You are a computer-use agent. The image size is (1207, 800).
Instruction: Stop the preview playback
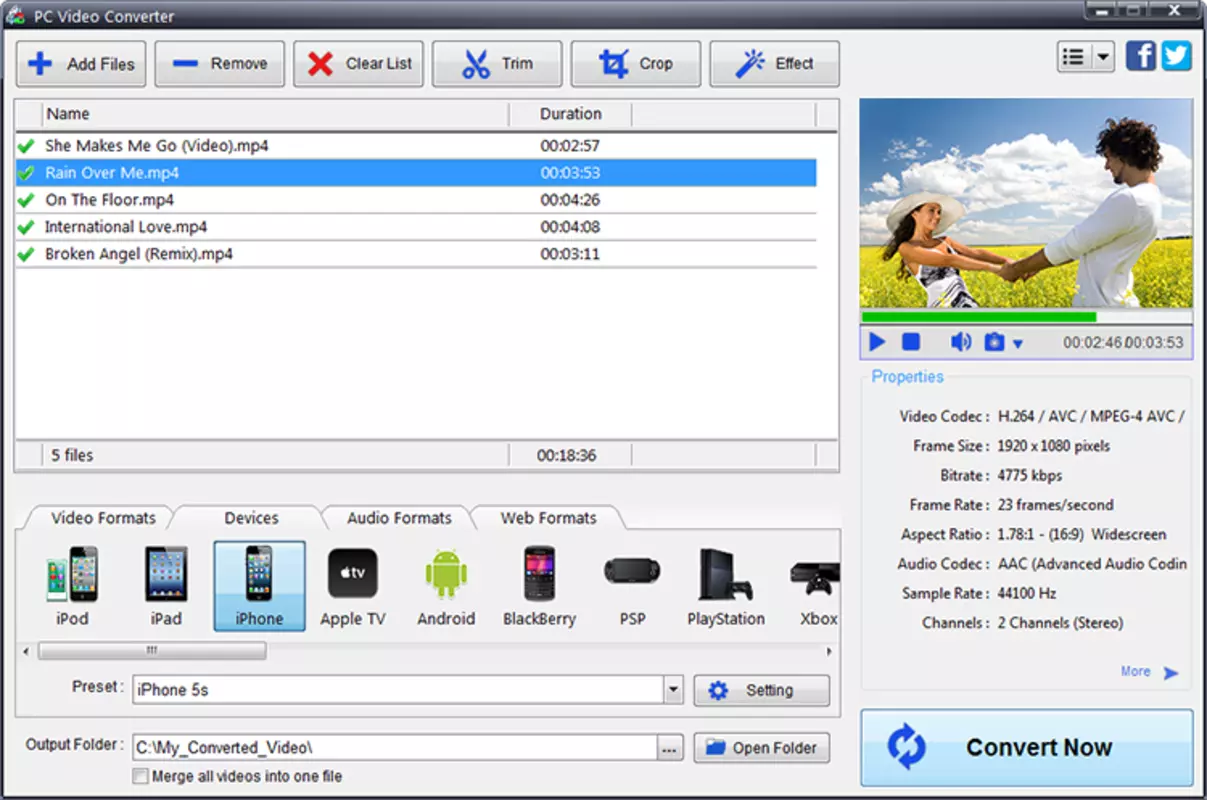click(x=911, y=342)
